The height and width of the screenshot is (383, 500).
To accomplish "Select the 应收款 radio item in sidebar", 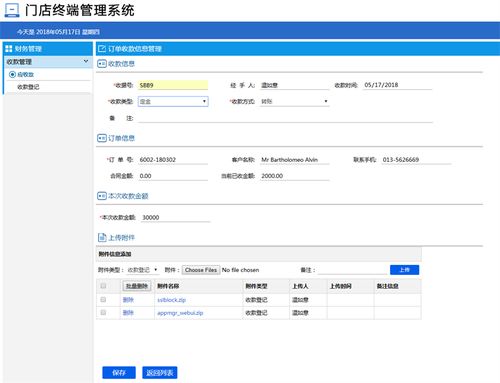I will tap(12, 74).
